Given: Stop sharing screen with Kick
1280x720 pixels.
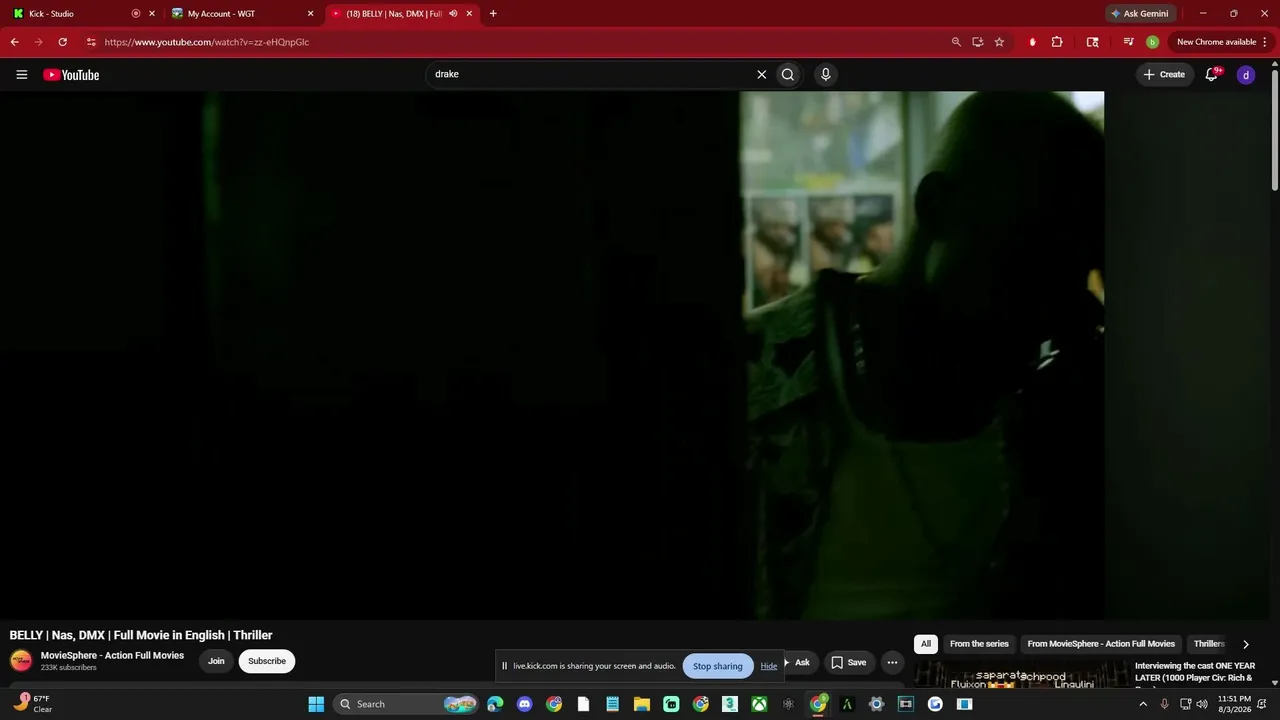Looking at the screenshot, I should click(x=718, y=666).
